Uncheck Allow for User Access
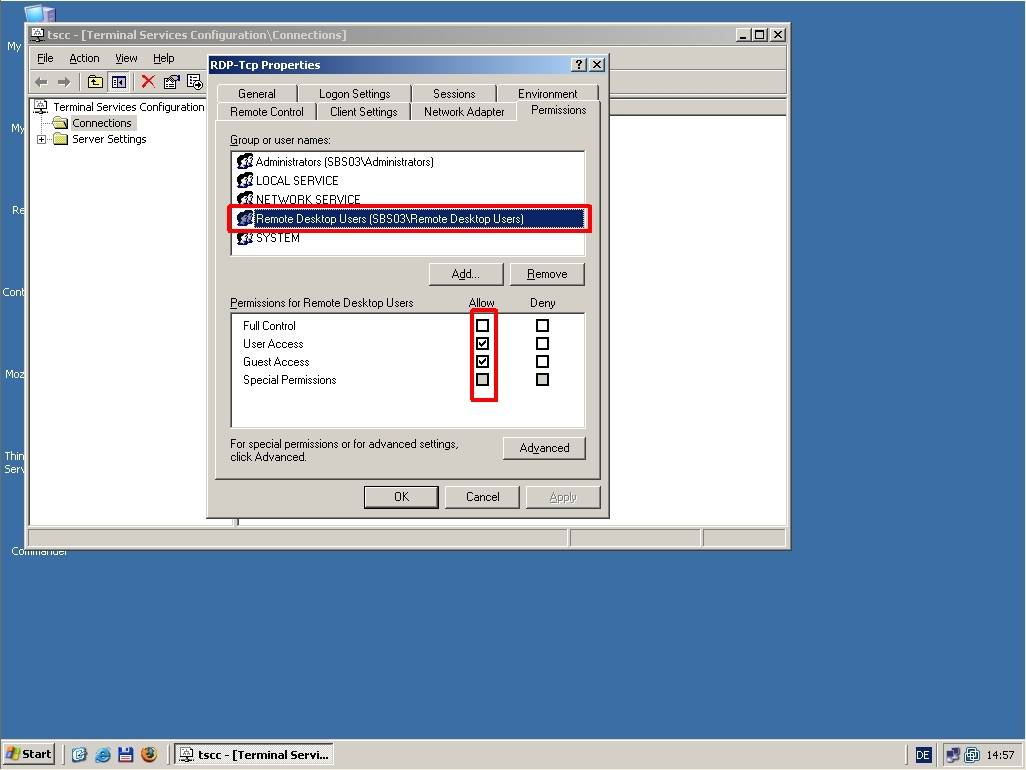This screenshot has height=770, width=1026. pos(483,344)
